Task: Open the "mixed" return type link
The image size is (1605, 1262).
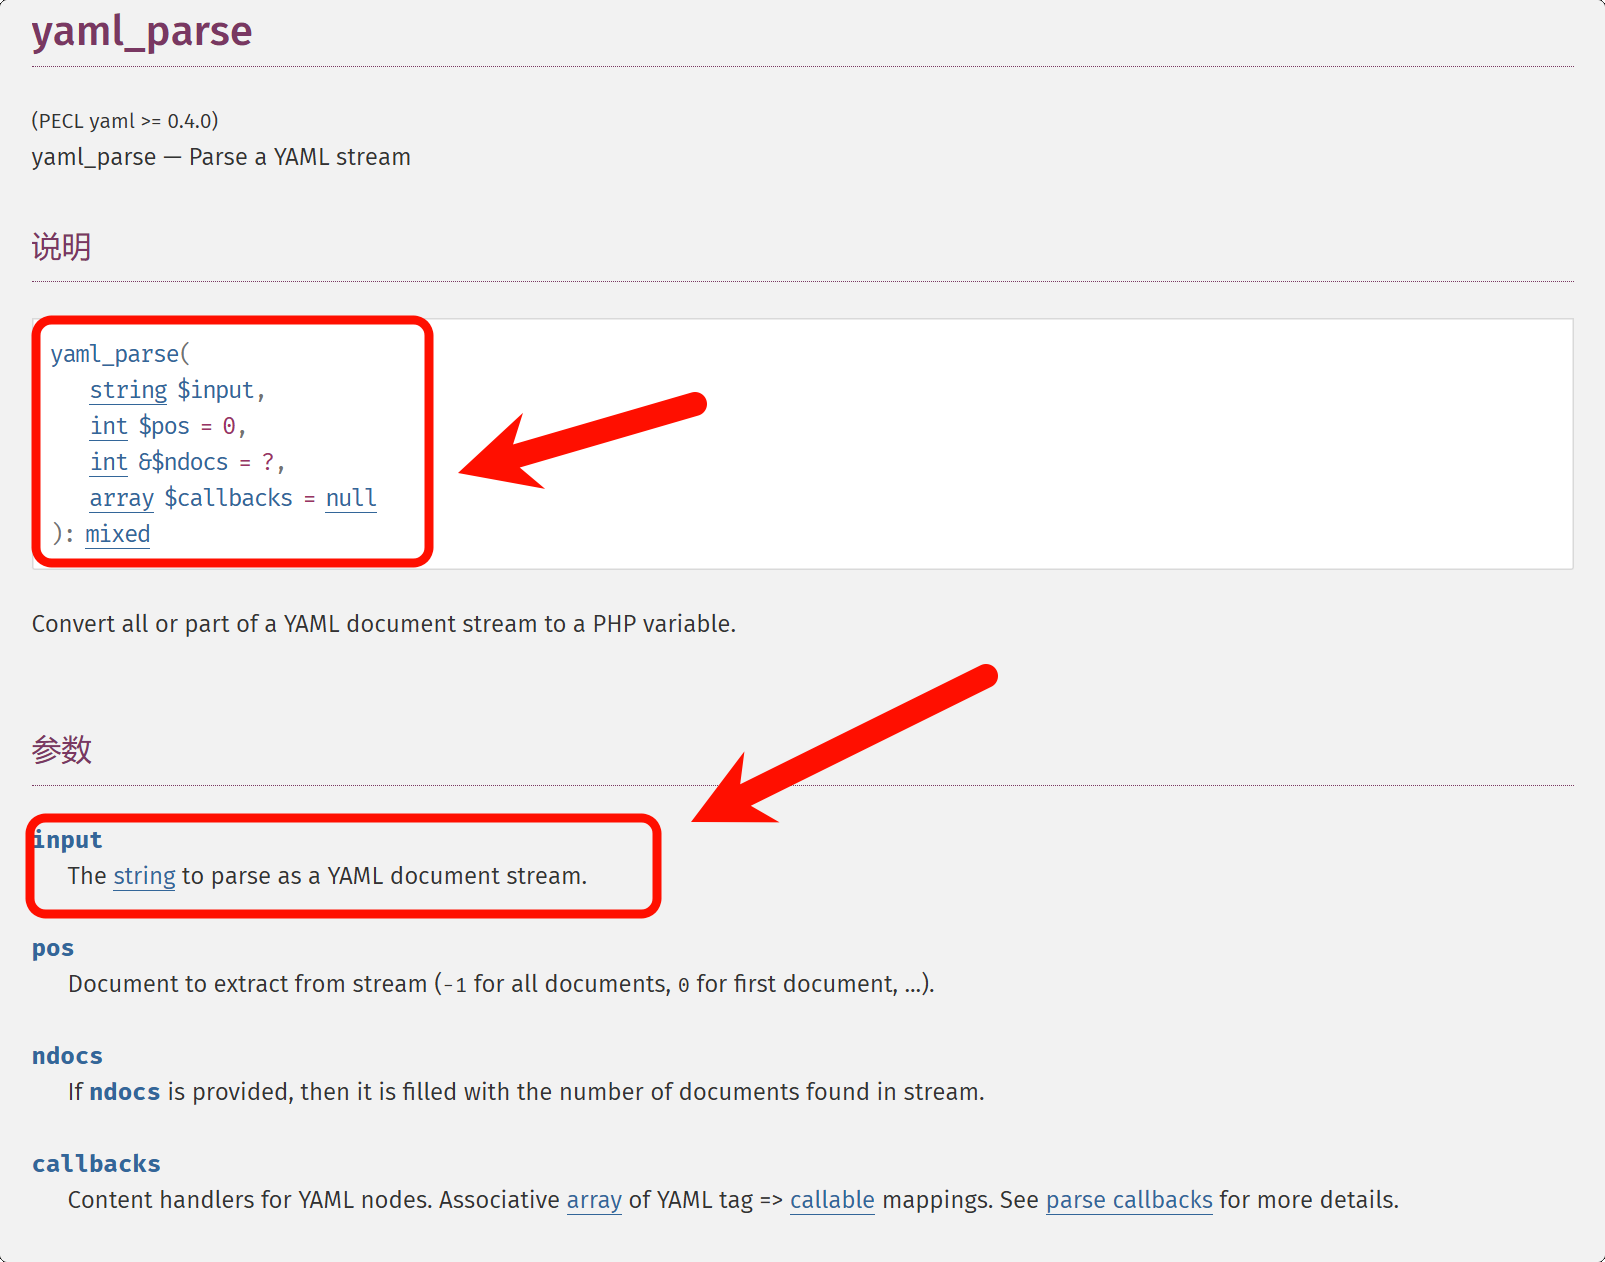Action: (117, 534)
